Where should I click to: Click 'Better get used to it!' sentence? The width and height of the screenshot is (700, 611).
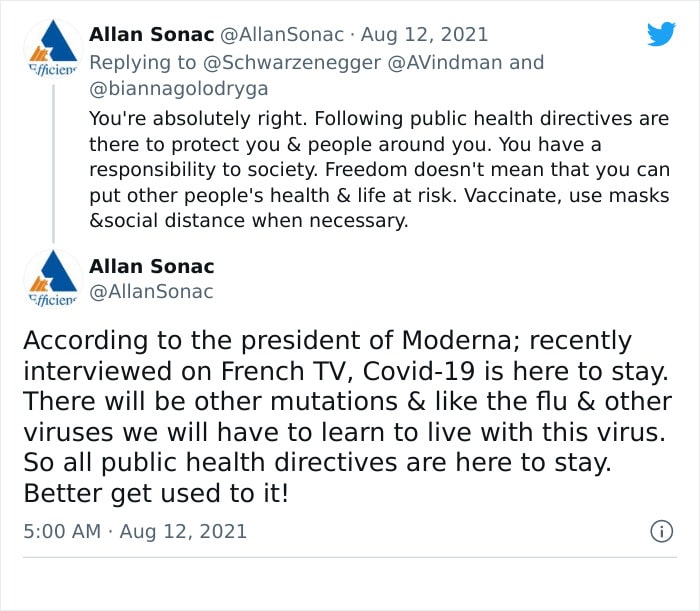tap(156, 493)
